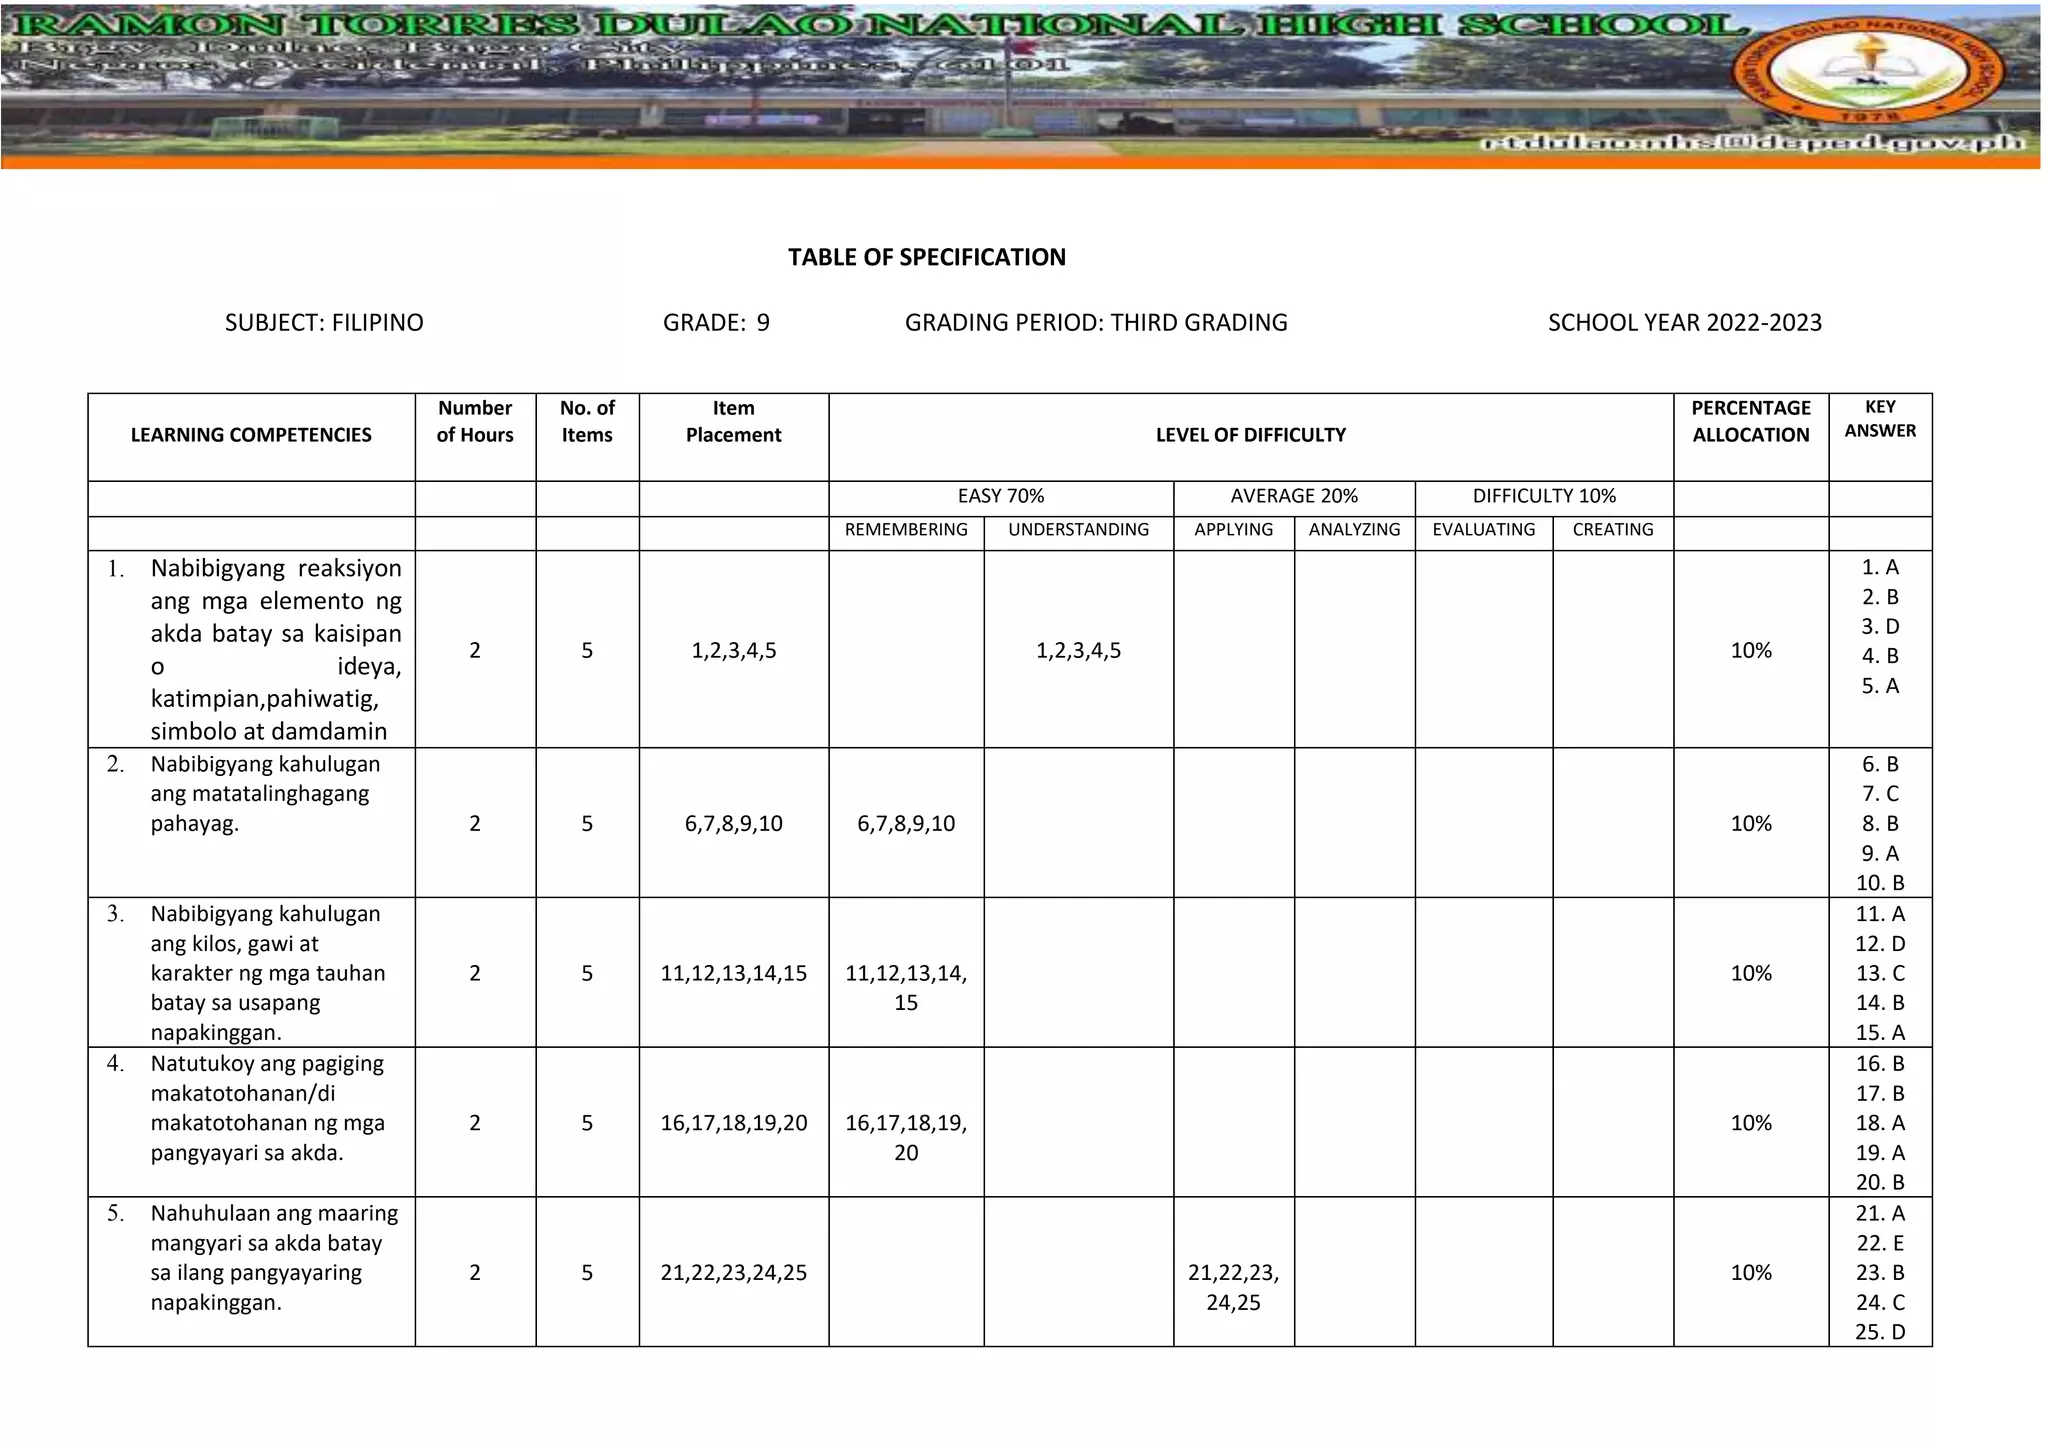
Task: Click the applying cell 21,22,23,24,25
Action: point(1233,1287)
